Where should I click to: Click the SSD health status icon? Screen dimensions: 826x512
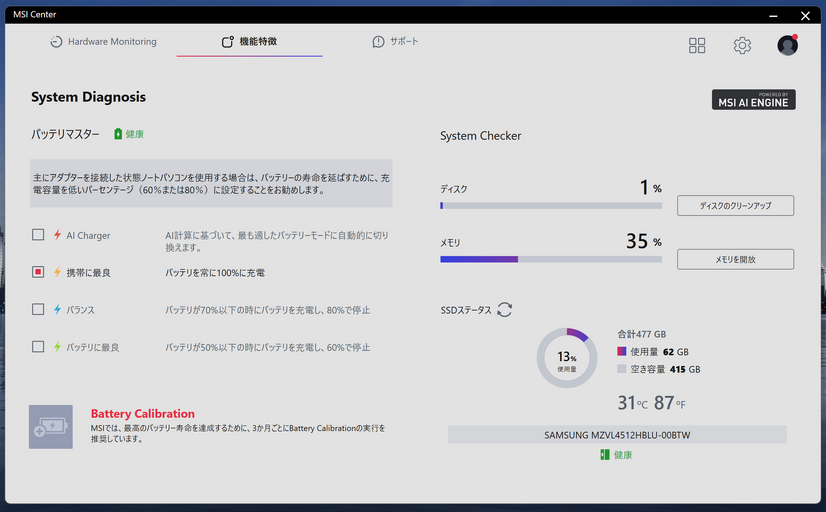click(605, 455)
